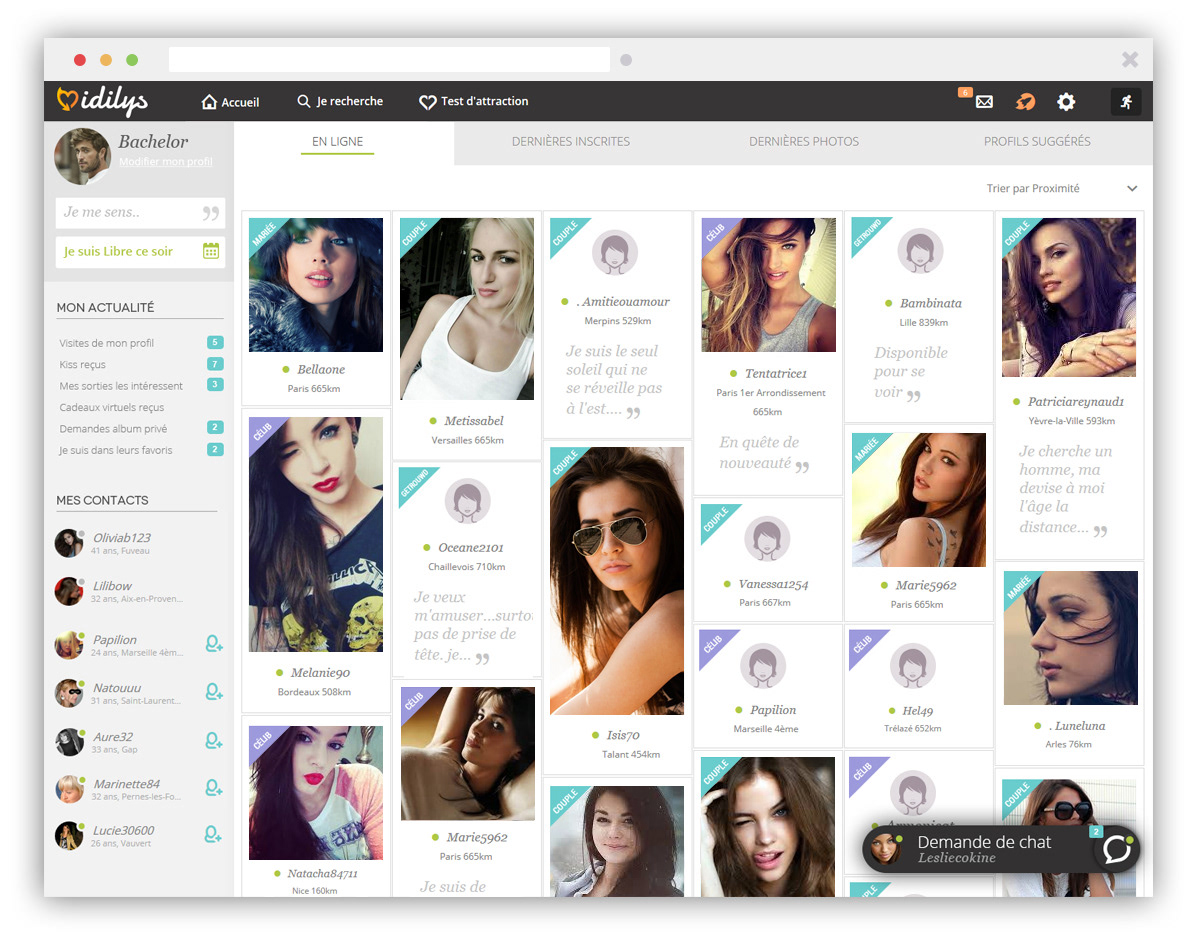This screenshot has height=934, width=1200.
Task: Click Oceane2101's placeholder avatar icon
Action: coord(467,502)
